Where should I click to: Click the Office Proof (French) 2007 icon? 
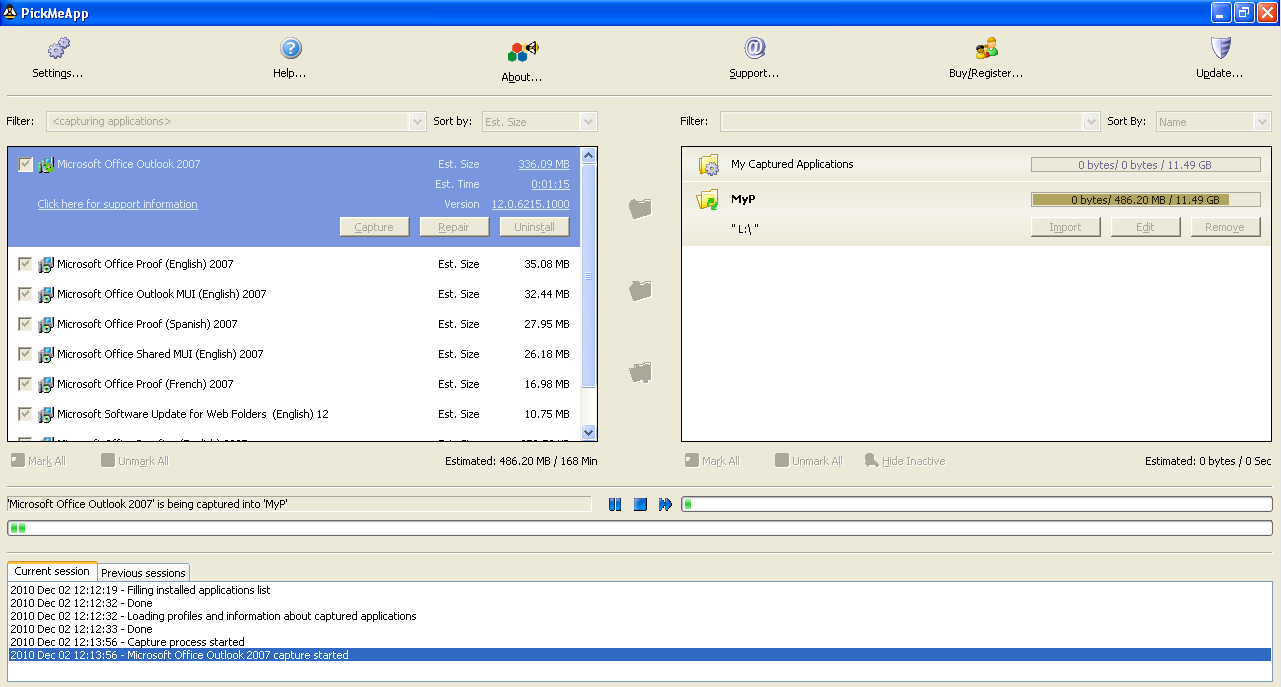tap(46, 385)
